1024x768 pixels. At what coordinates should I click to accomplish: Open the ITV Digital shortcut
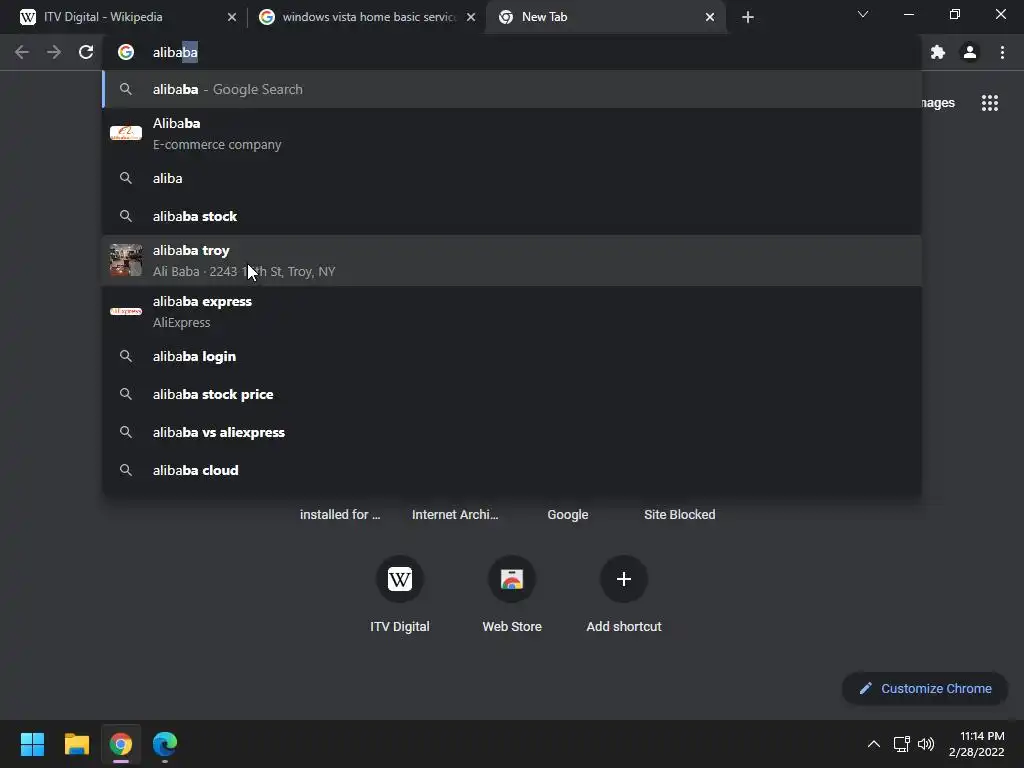click(400, 593)
